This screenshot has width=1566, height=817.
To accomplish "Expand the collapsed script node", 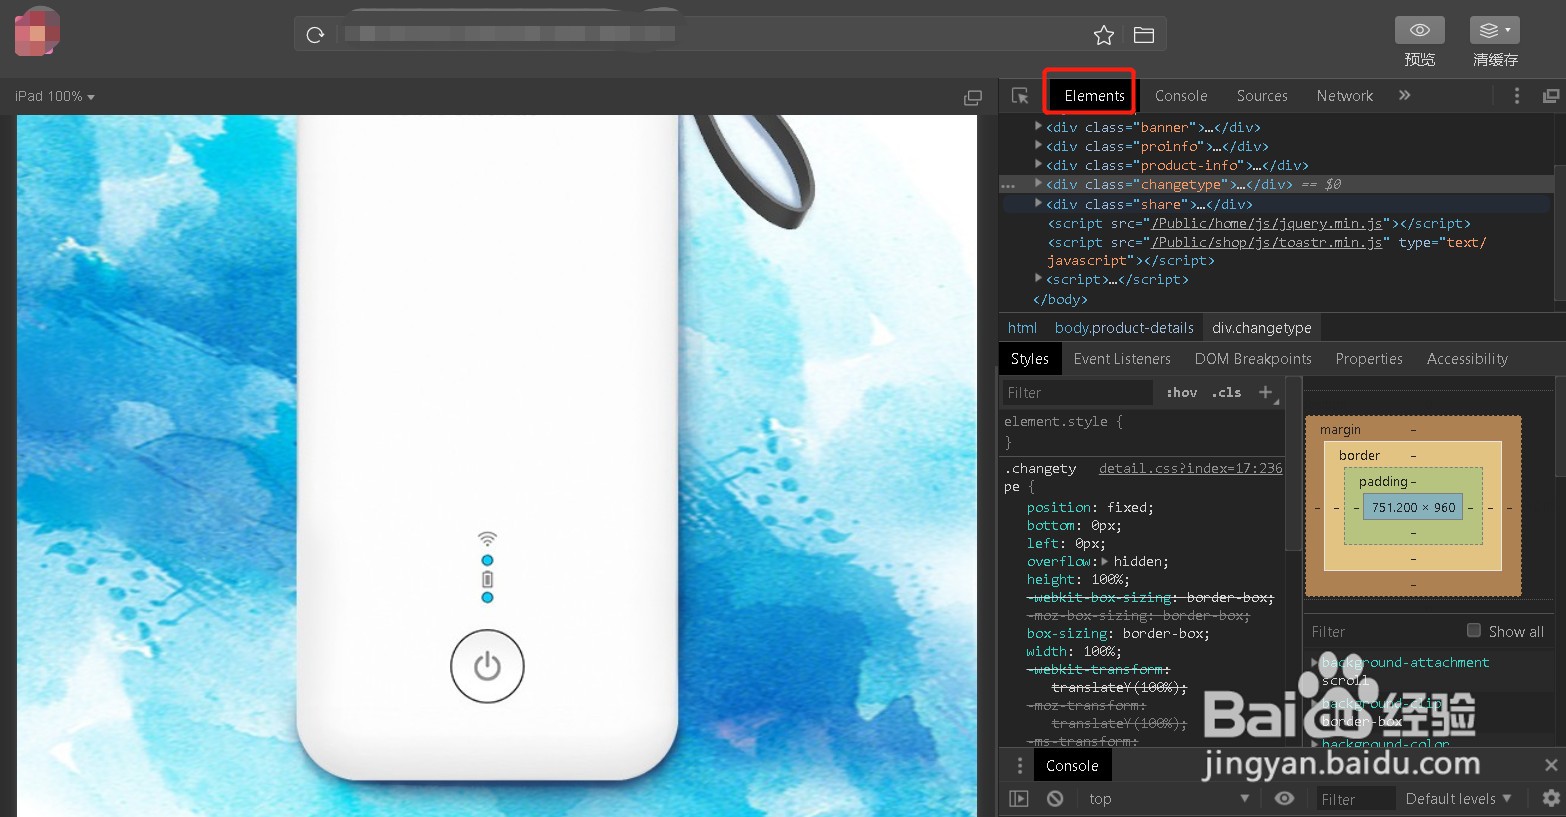I will tap(1038, 278).
